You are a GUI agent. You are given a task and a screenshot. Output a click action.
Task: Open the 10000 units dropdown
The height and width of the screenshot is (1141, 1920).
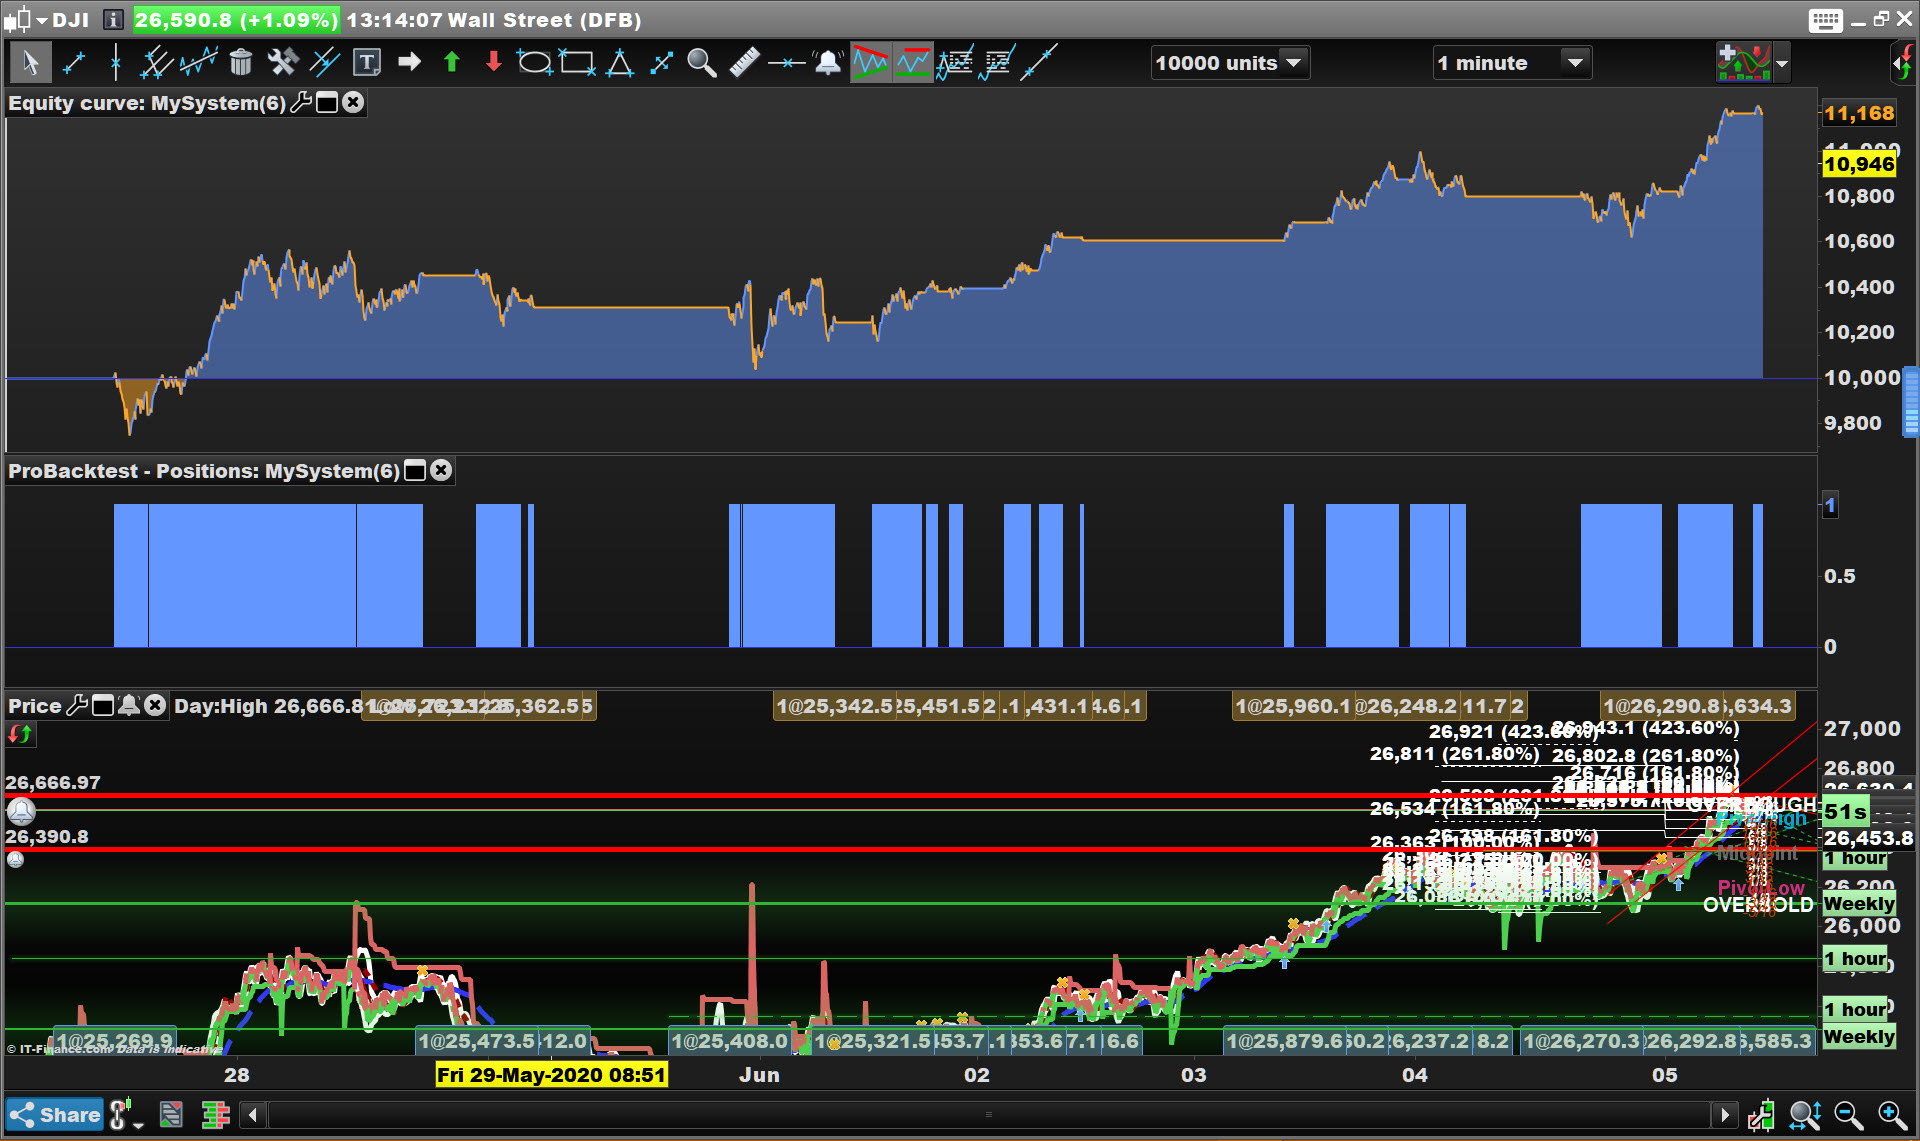[x=1293, y=63]
